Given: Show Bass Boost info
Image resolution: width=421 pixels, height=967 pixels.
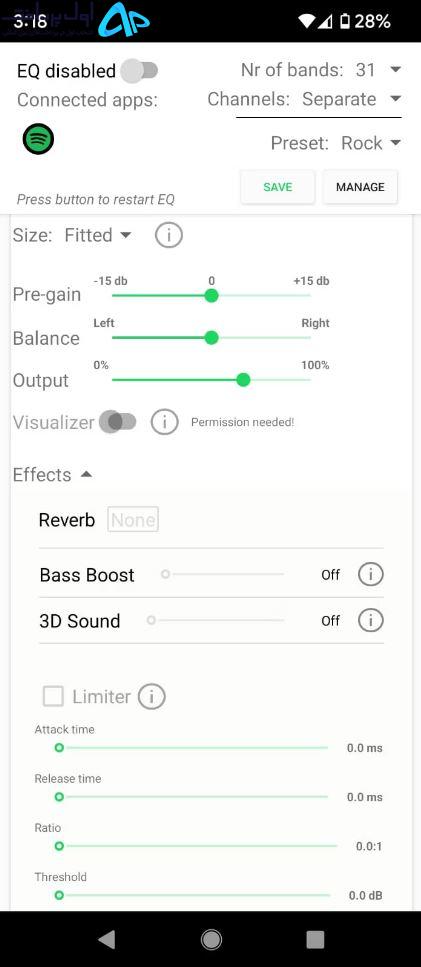Looking at the screenshot, I should [x=370, y=575].
